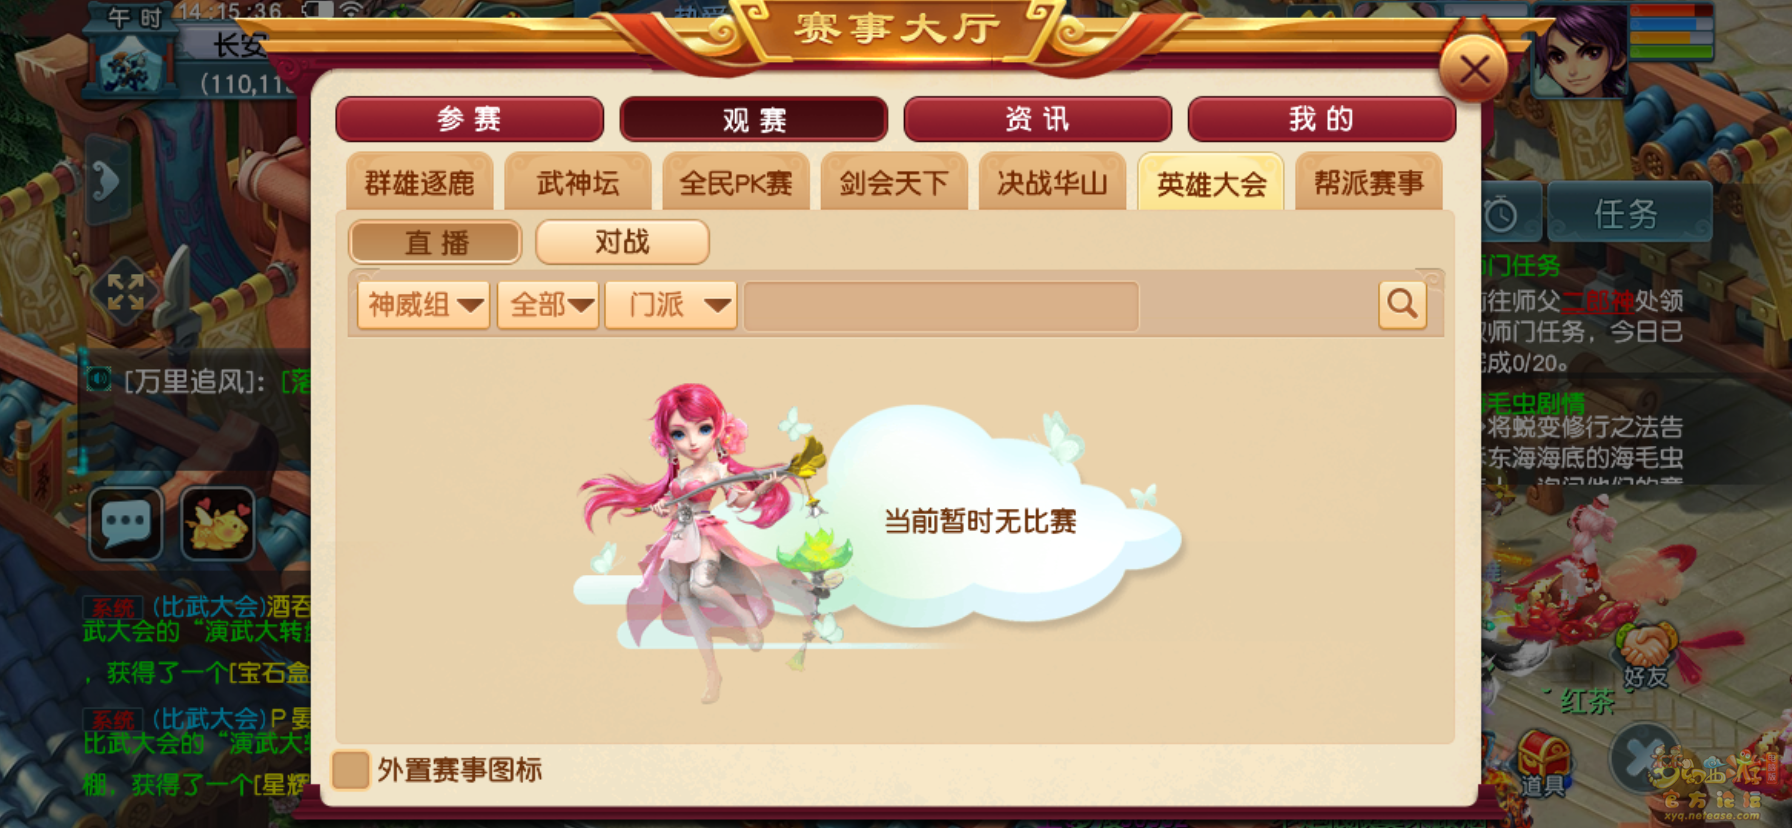Expand the 神威组 dropdown
1792x828 pixels.
point(424,305)
